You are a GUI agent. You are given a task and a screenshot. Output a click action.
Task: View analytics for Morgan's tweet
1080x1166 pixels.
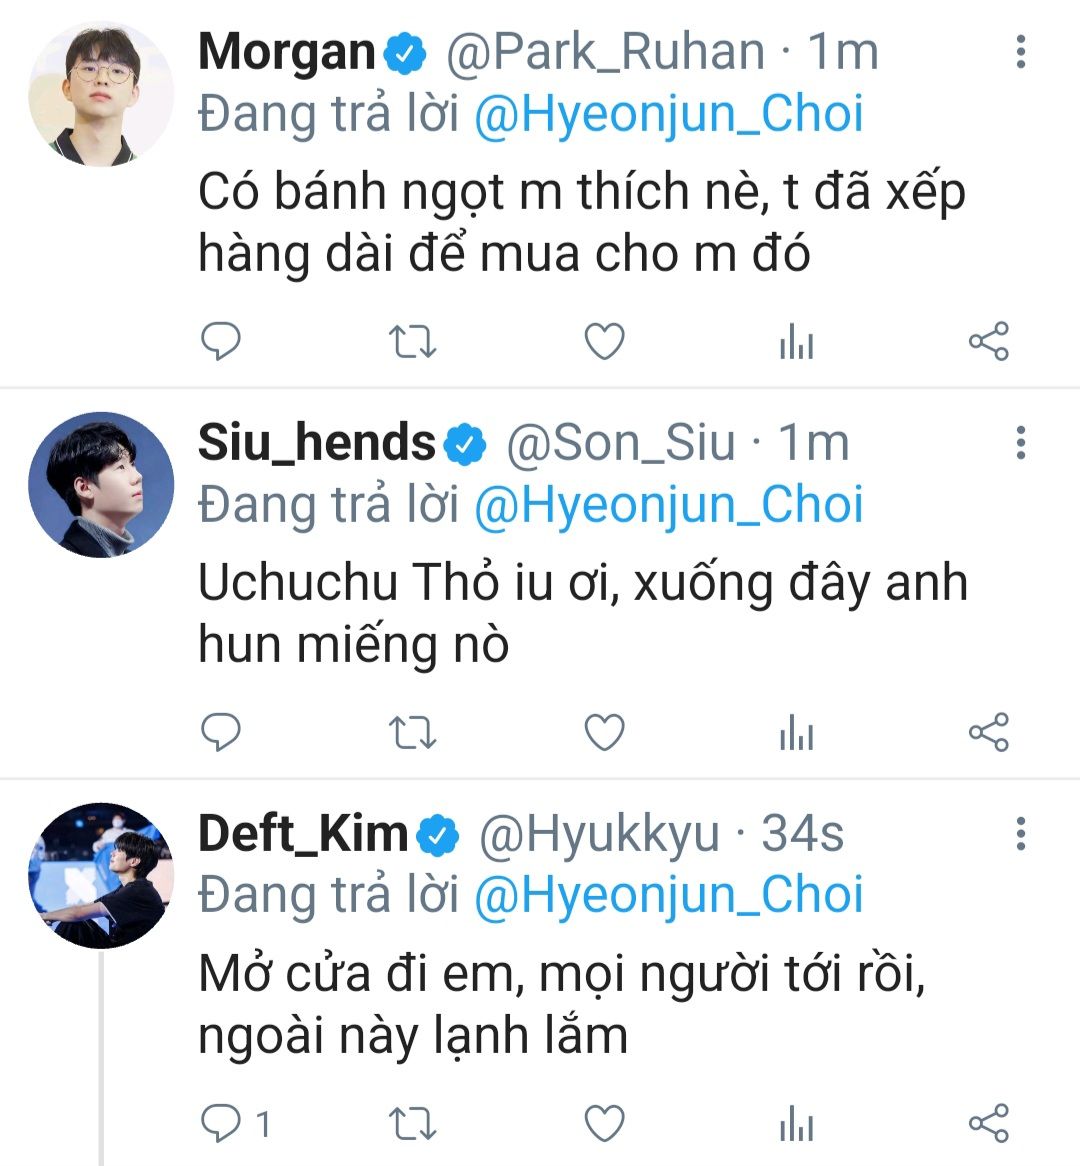796,343
